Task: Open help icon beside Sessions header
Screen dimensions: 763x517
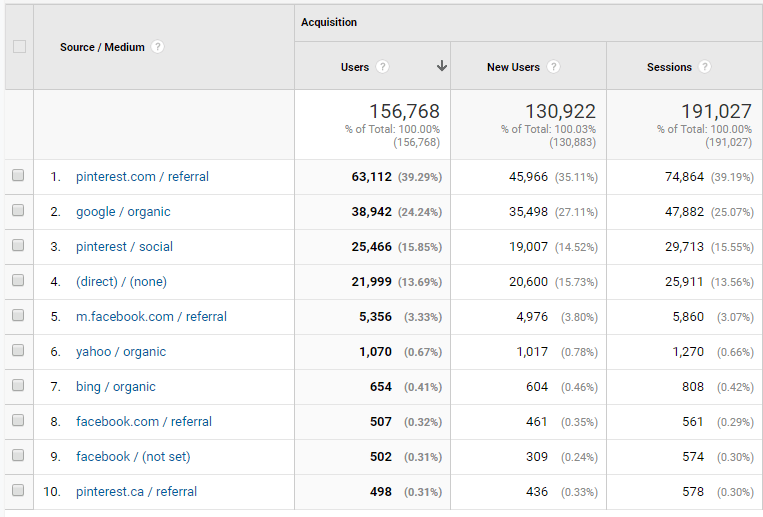Action: pyautogui.click(x=705, y=67)
